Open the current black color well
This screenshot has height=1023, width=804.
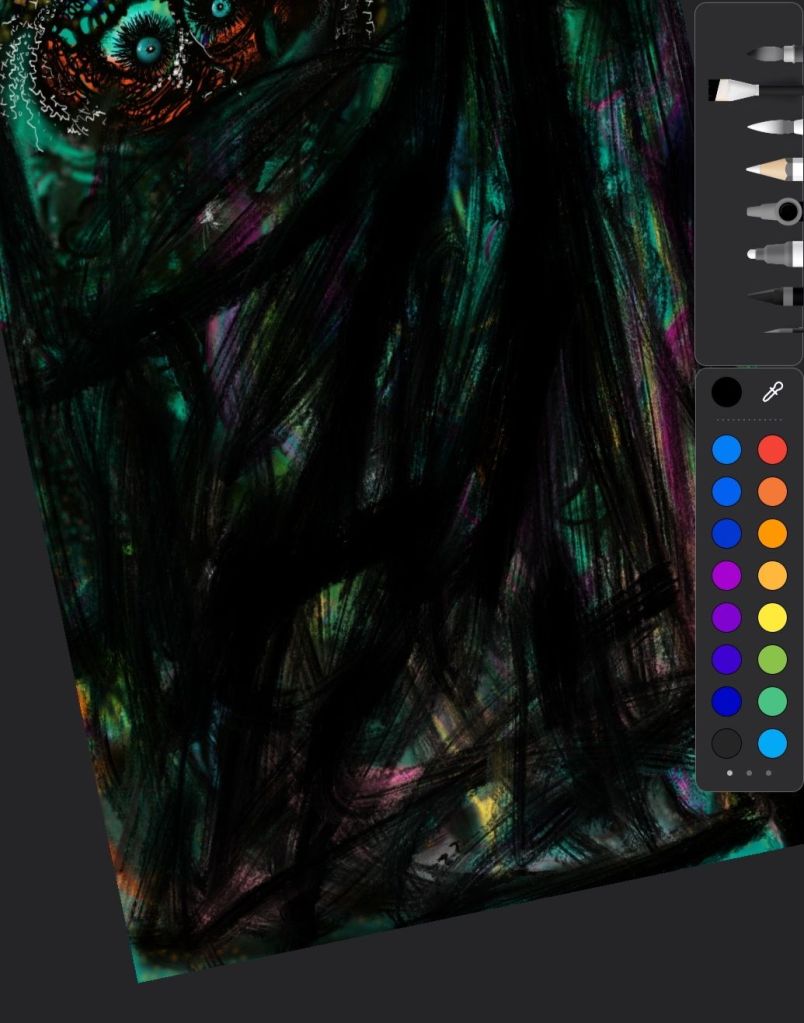pyautogui.click(x=727, y=392)
